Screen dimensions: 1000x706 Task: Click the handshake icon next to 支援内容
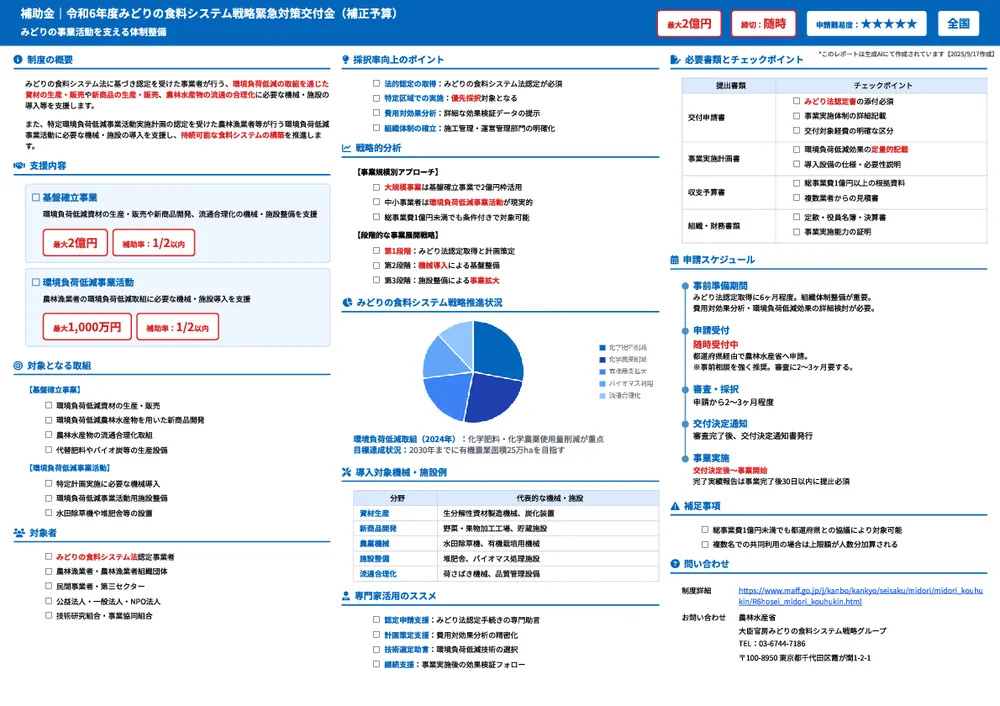(x=19, y=165)
